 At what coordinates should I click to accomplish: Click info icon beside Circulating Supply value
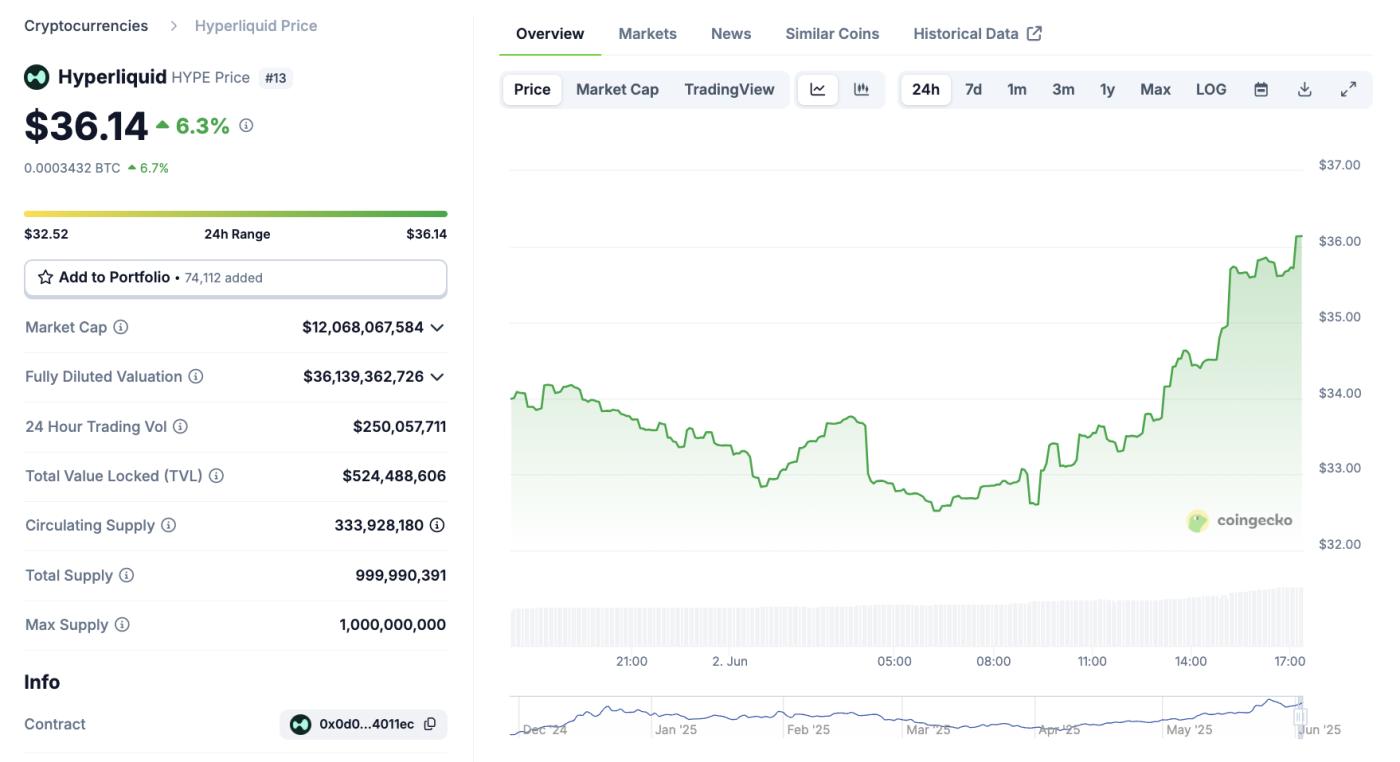[437, 525]
